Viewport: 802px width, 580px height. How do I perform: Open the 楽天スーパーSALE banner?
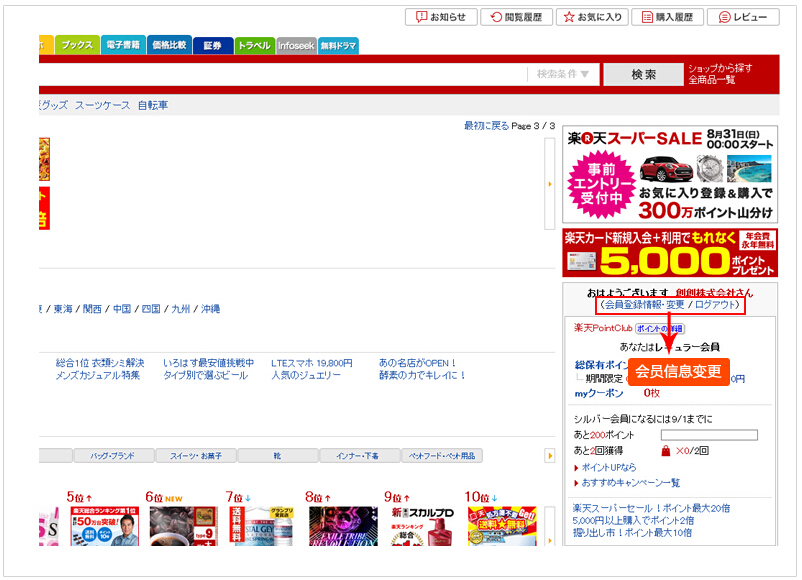point(669,173)
